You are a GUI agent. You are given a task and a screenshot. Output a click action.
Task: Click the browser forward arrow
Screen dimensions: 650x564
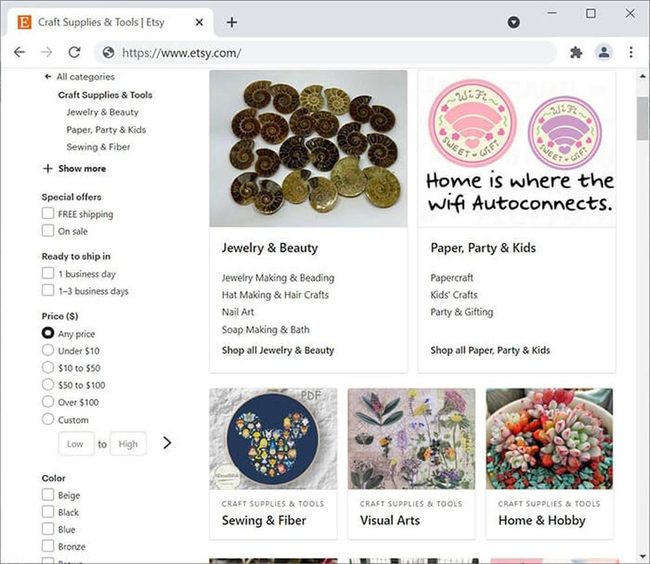pos(47,52)
